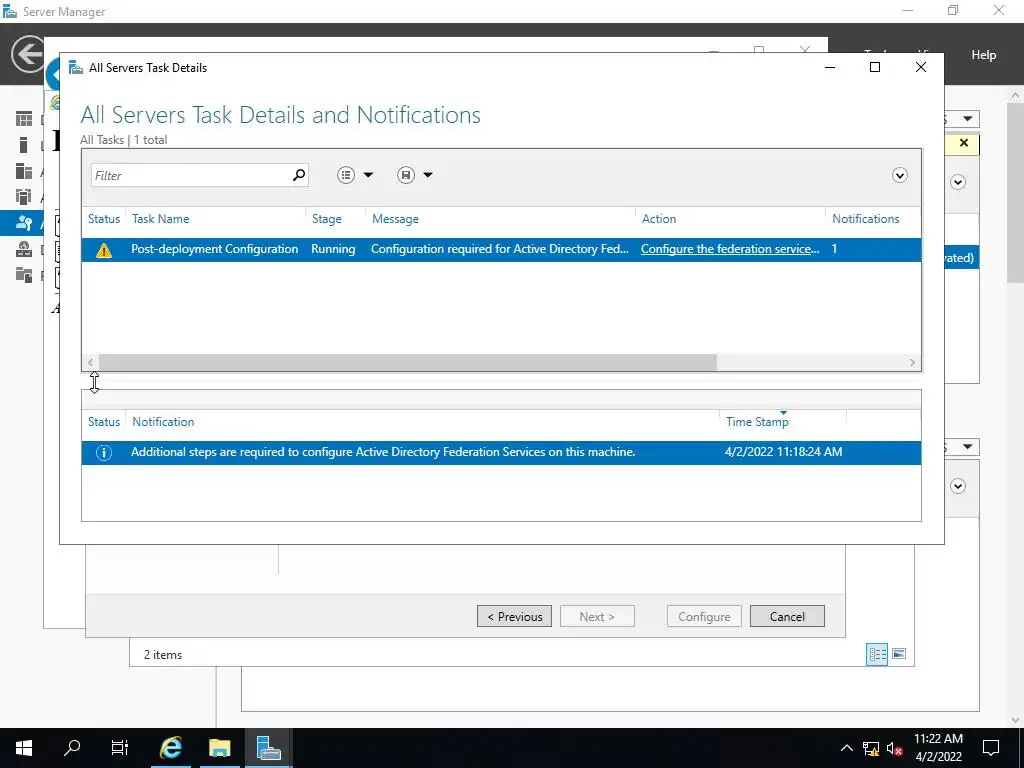Open File Explorer from the taskbar
Viewport: 1024px width, 768px height.
tap(219, 748)
